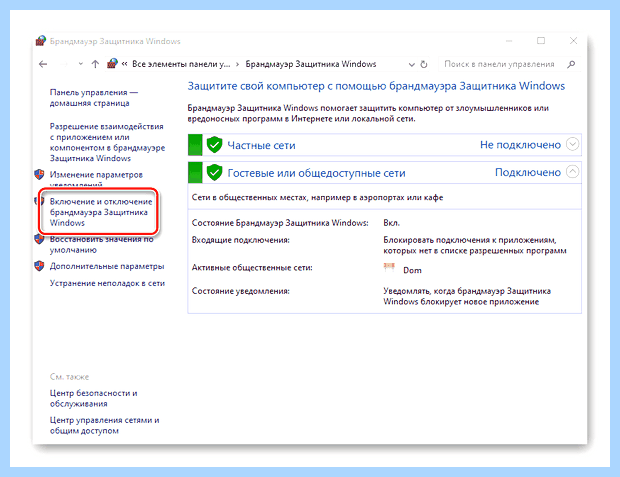Screen dimensions: 620x477
Task: Click 'Сети в общественных местах' description text
Action: point(317,197)
